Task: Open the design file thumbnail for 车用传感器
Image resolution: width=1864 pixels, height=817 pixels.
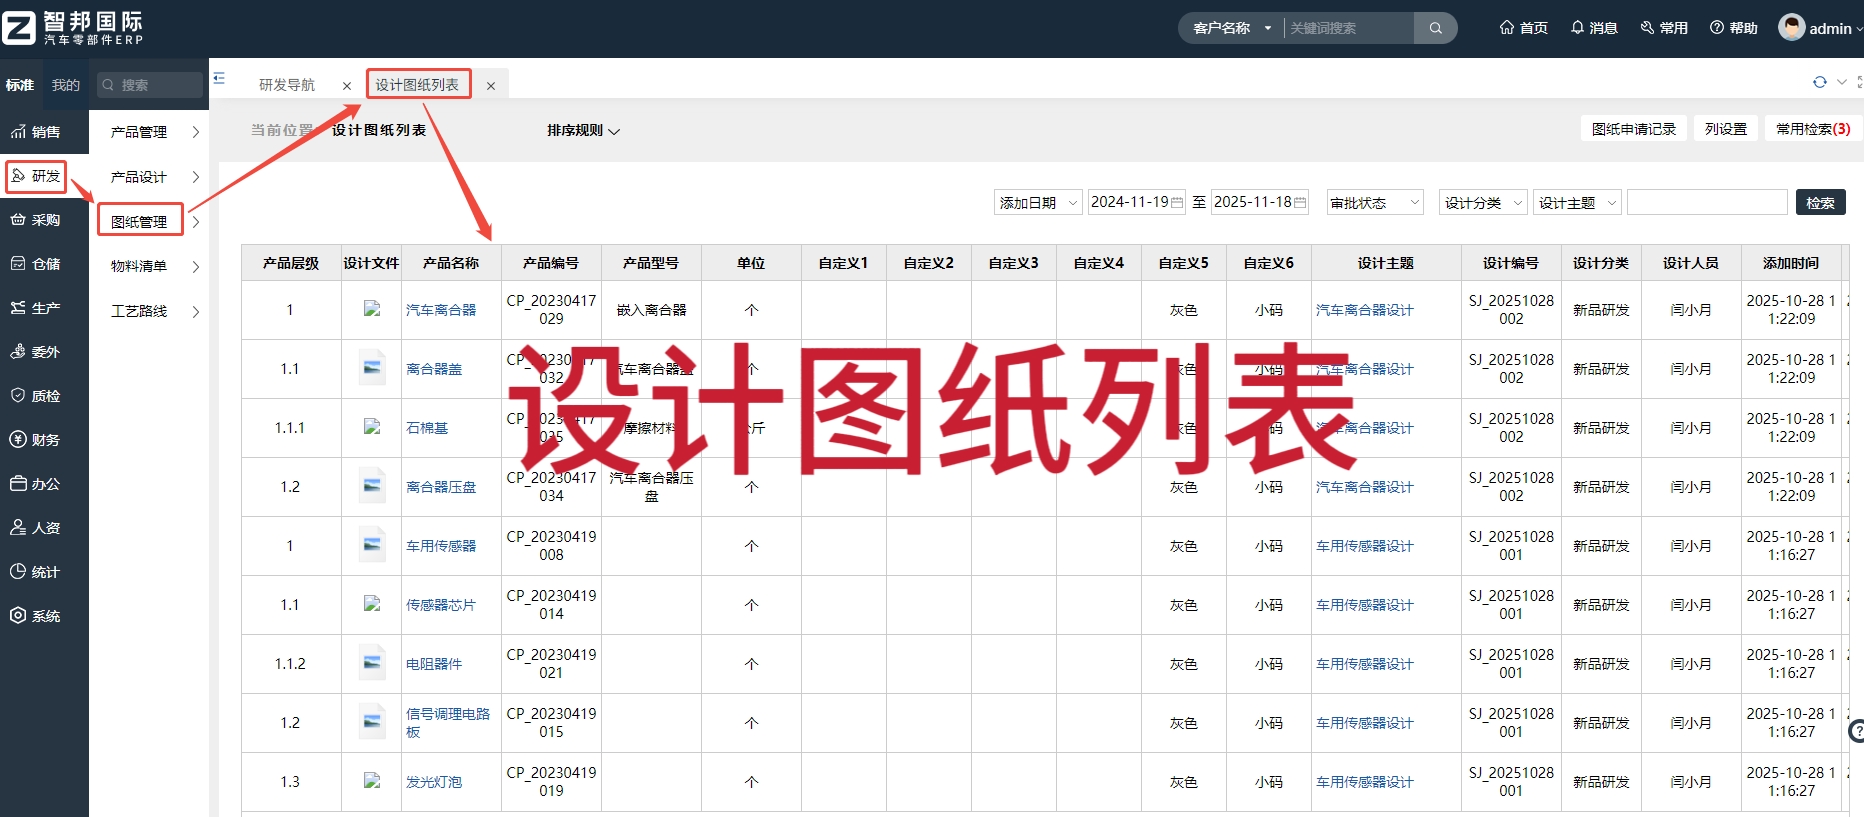Action: point(372,546)
